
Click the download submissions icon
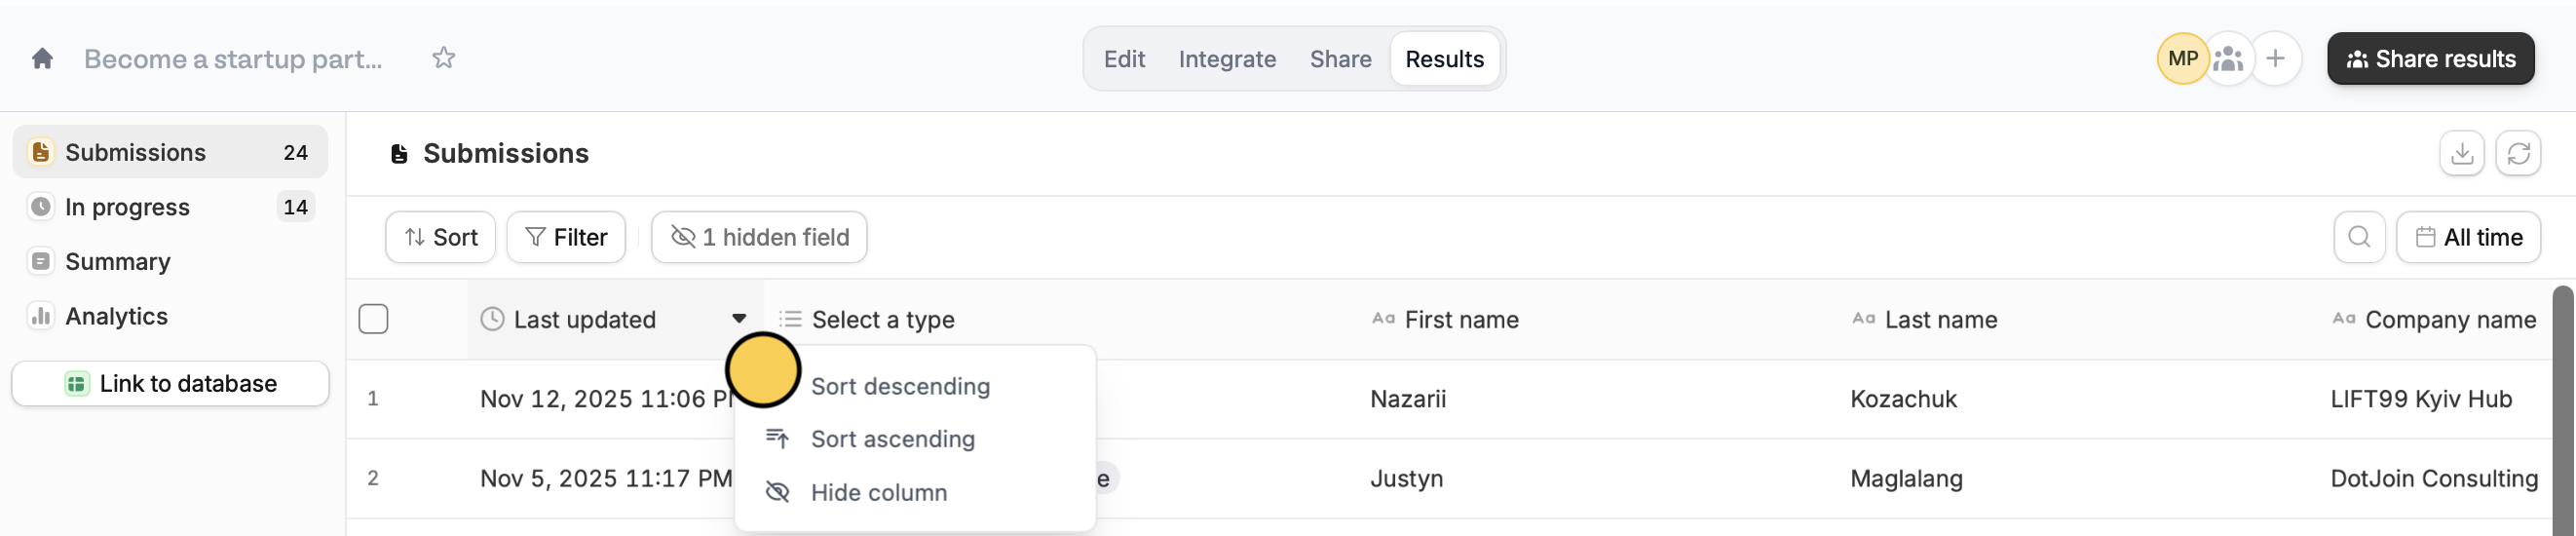coord(2461,154)
